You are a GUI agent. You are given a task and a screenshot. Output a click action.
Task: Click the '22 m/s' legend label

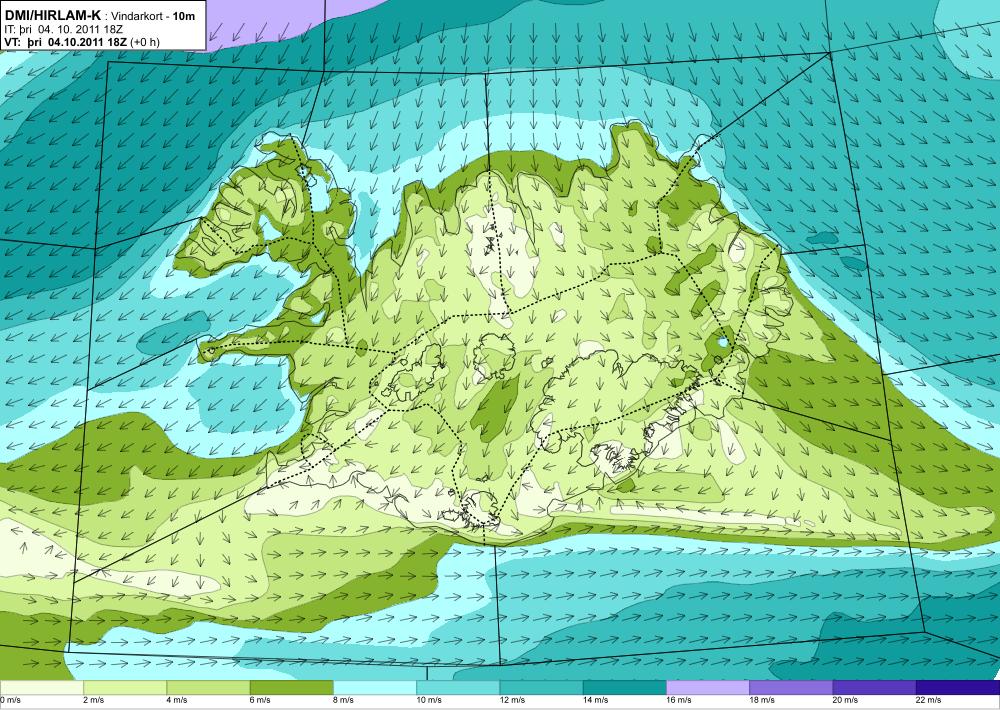pos(929,700)
